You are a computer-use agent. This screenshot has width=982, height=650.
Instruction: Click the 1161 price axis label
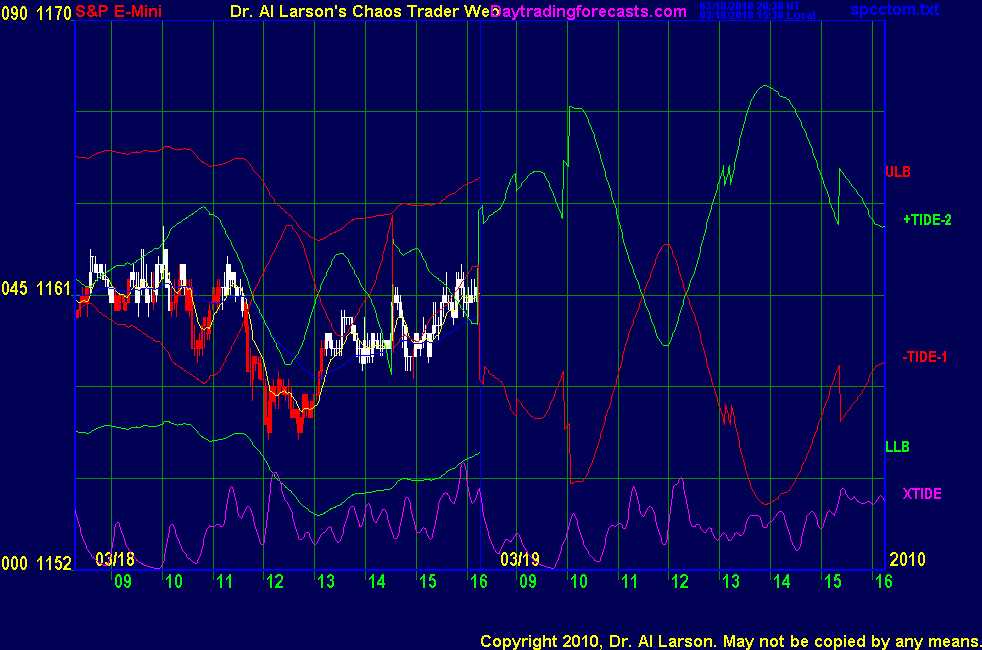pyautogui.click(x=54, y=289)
